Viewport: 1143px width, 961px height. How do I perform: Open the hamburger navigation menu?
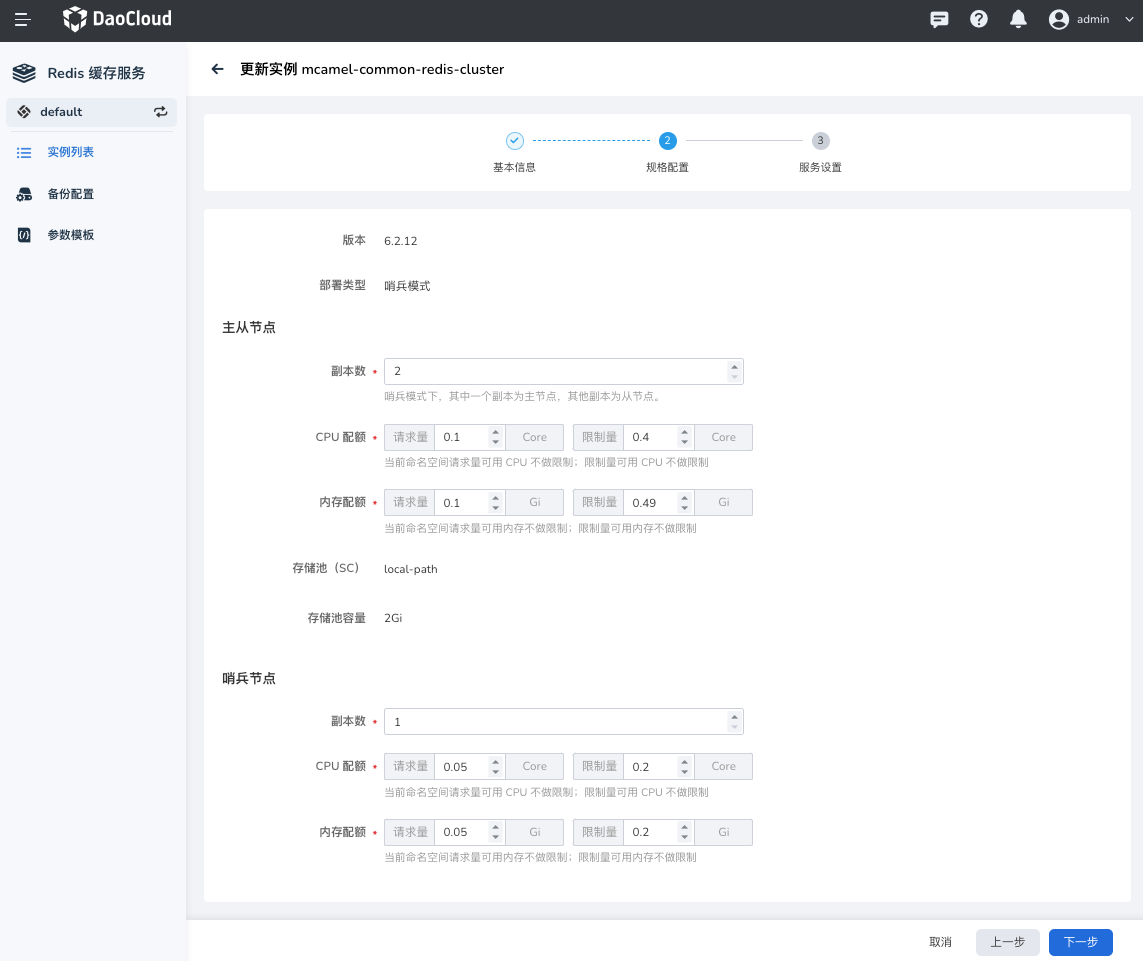coord(22,19)
